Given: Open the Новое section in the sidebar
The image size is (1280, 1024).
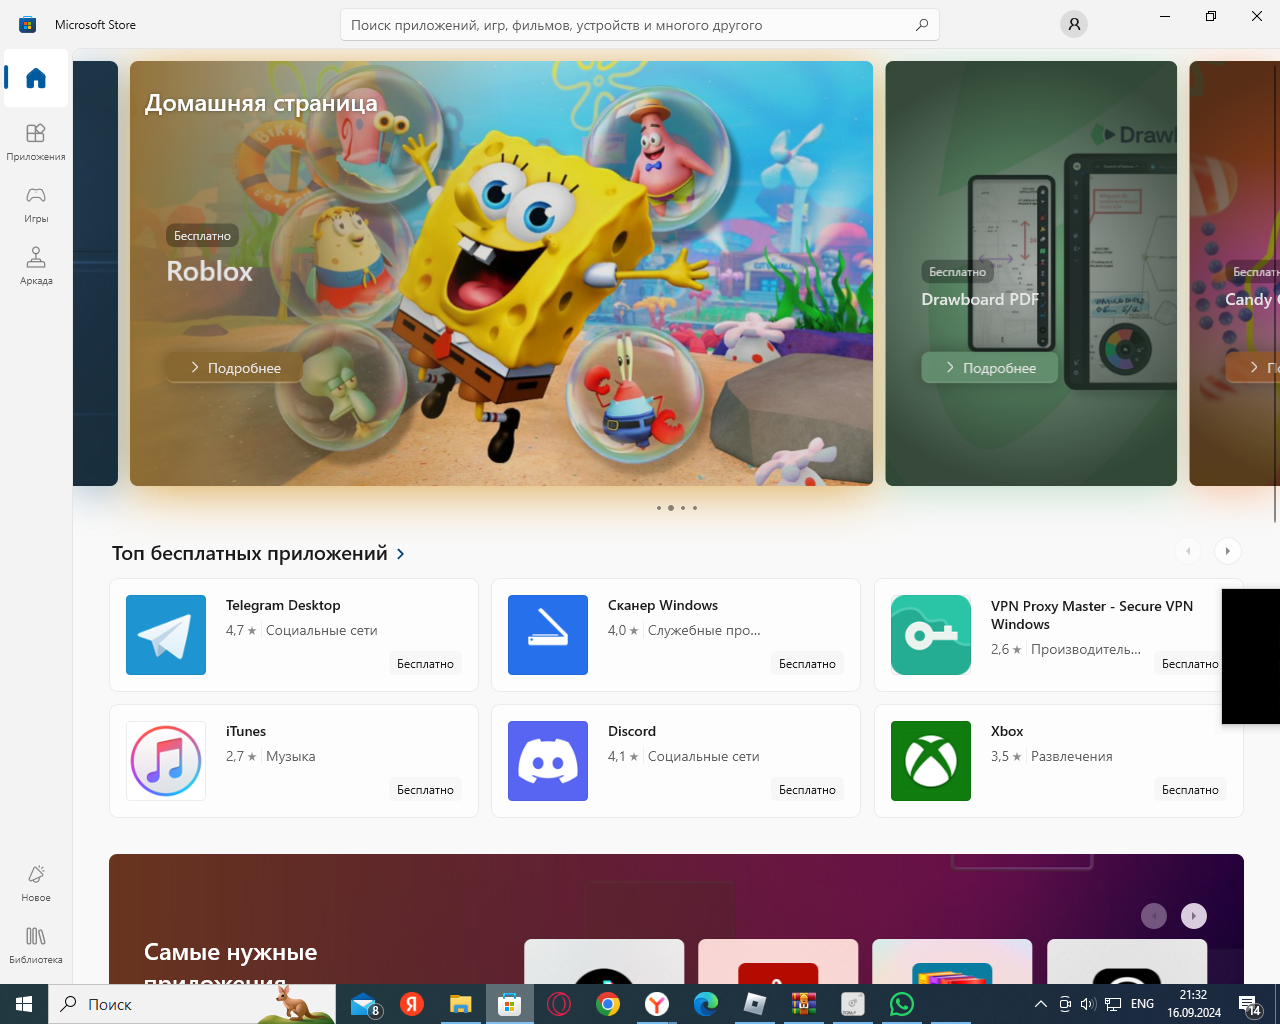Looking at the screenshot, I should 36,882.
